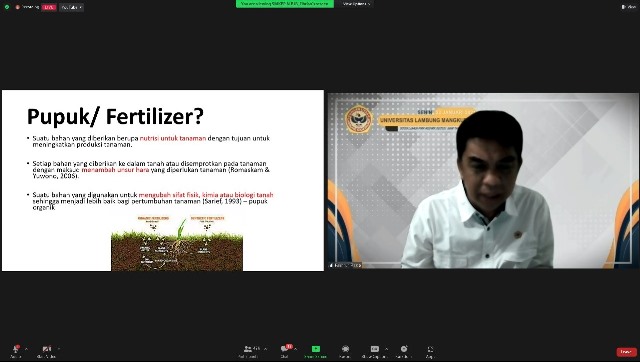
Task: Open the YouTube streaming dropdown at top left
Action: click(71, 7)
